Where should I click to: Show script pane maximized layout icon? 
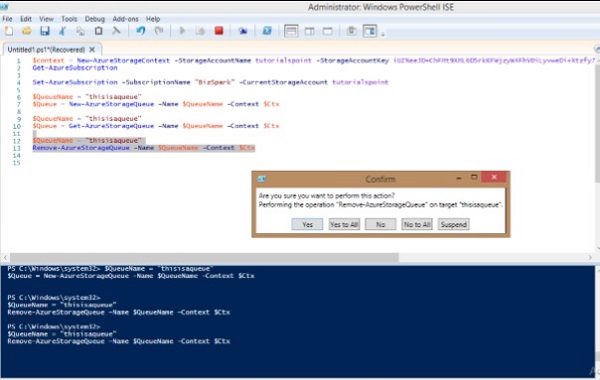[328, 31]
